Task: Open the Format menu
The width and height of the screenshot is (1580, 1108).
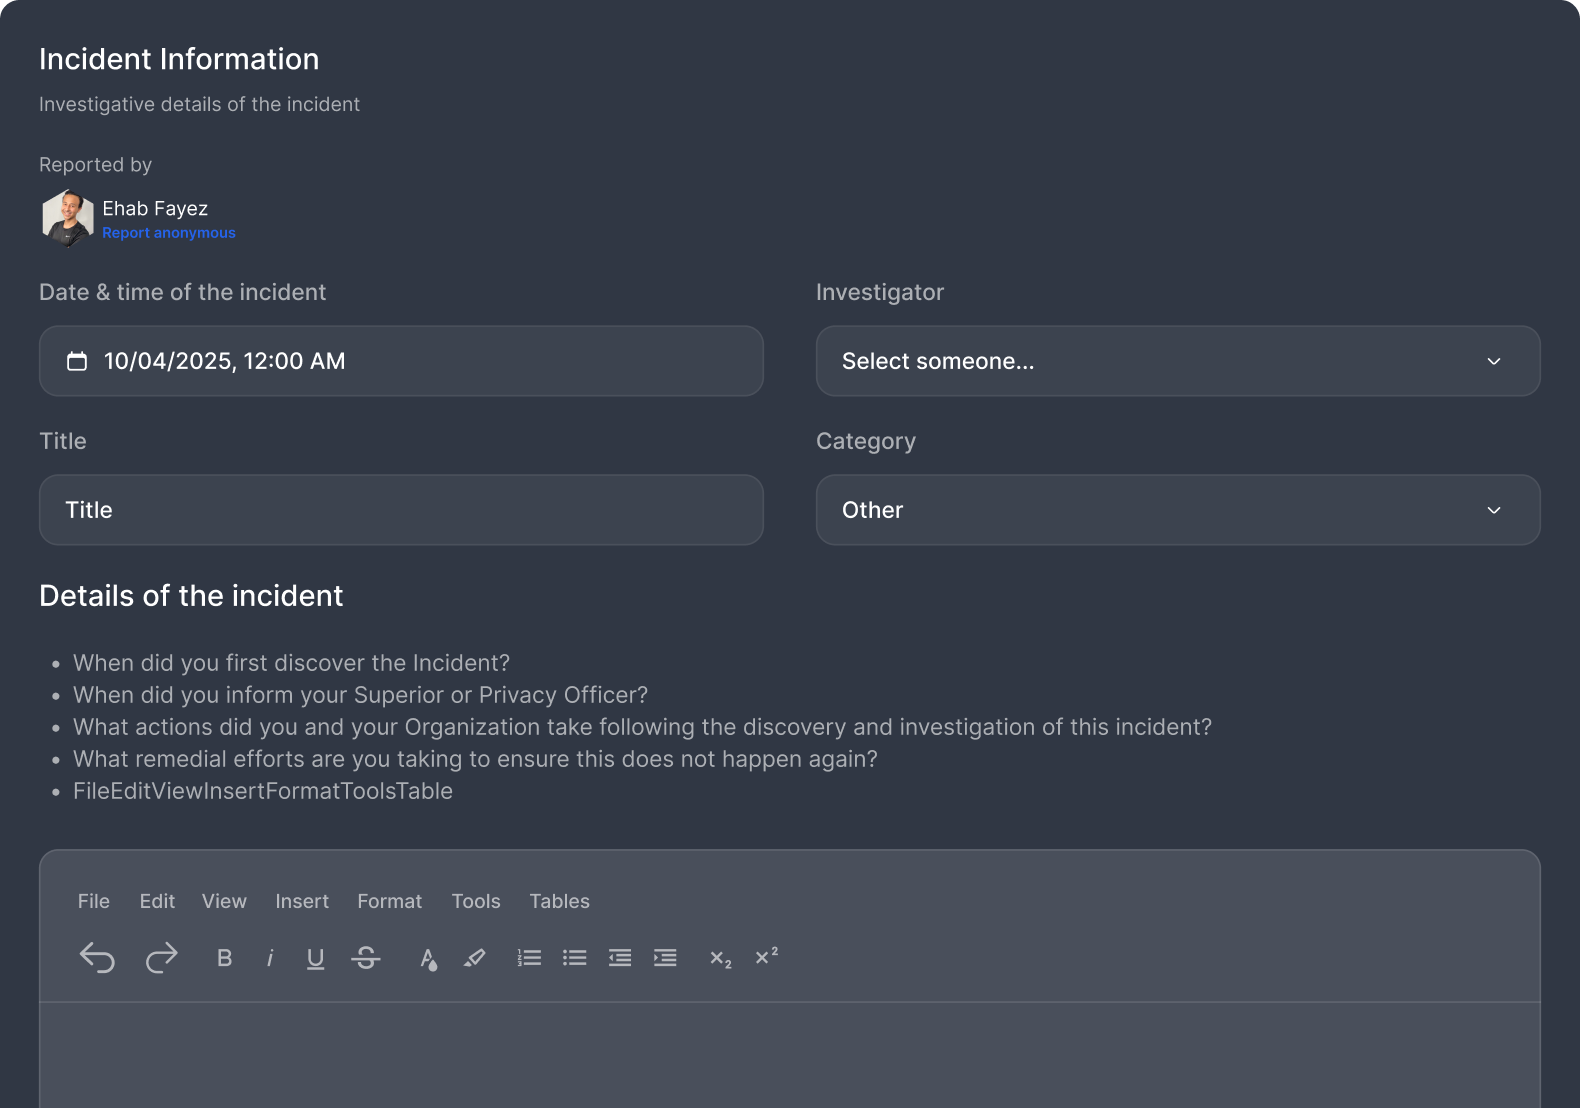Action: (390, 901)
